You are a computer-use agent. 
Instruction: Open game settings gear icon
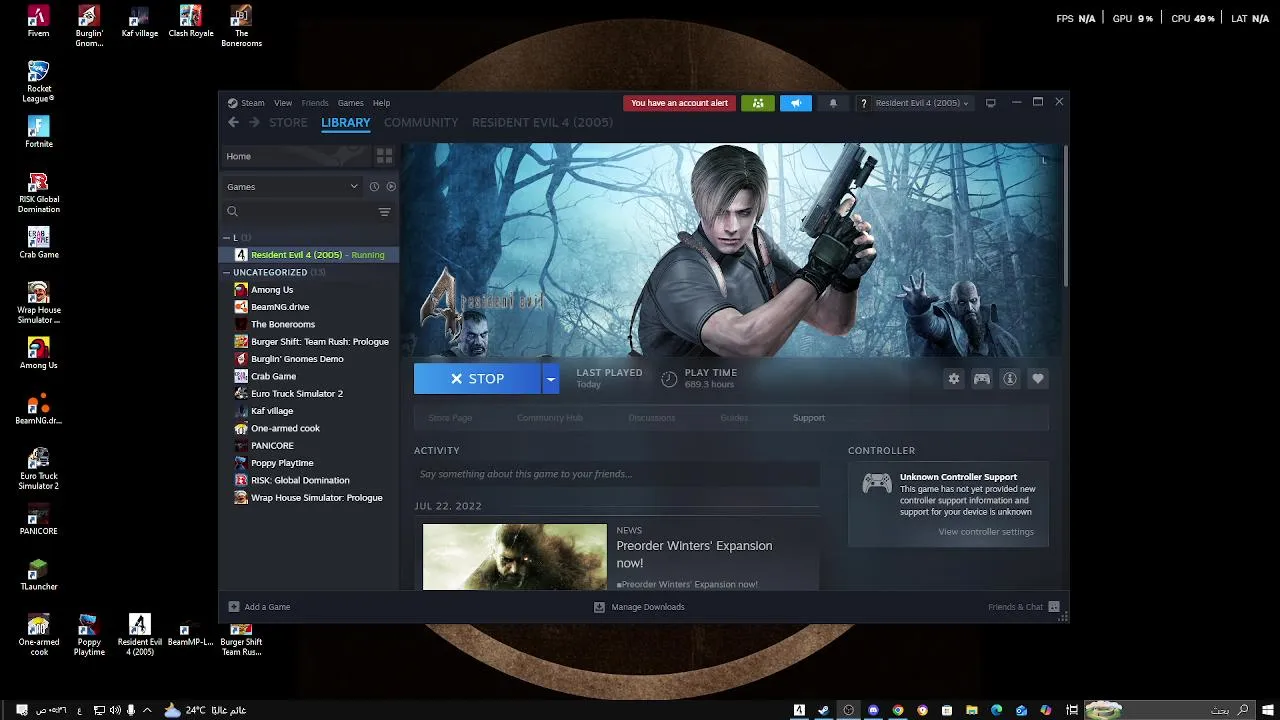pyautogui.click(x=954, y=379)
